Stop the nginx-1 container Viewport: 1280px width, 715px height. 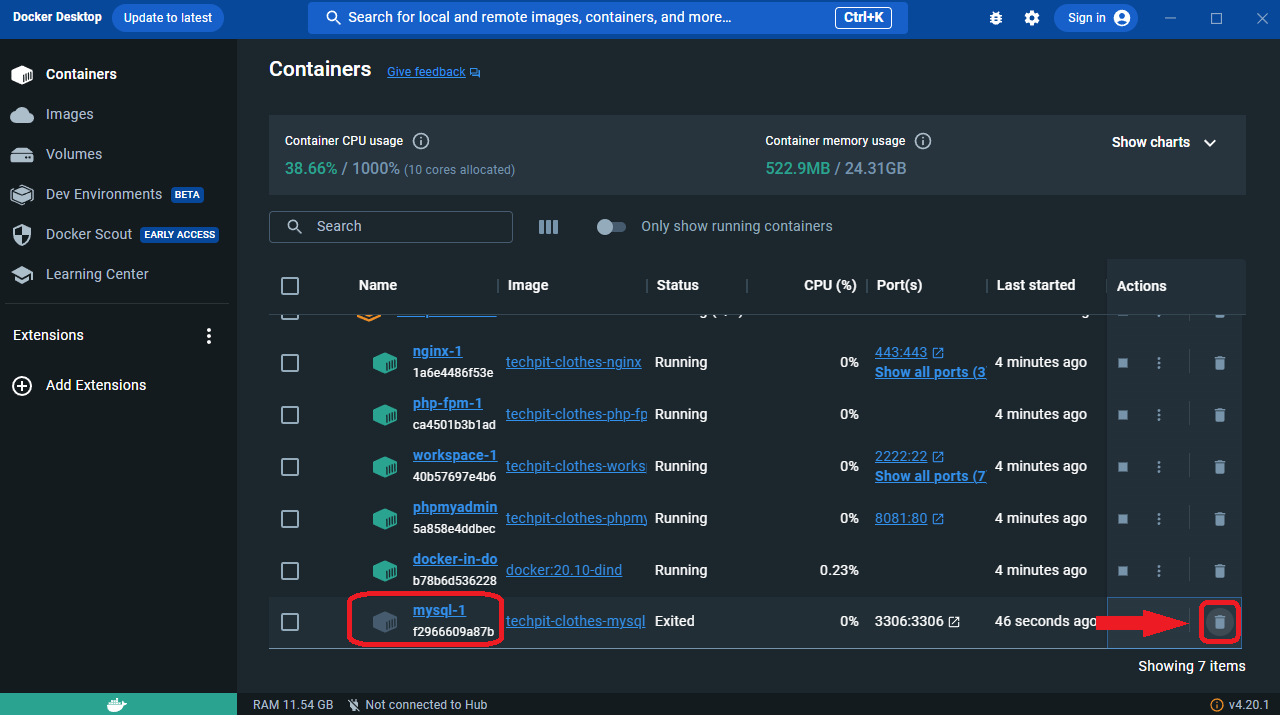1123,363
